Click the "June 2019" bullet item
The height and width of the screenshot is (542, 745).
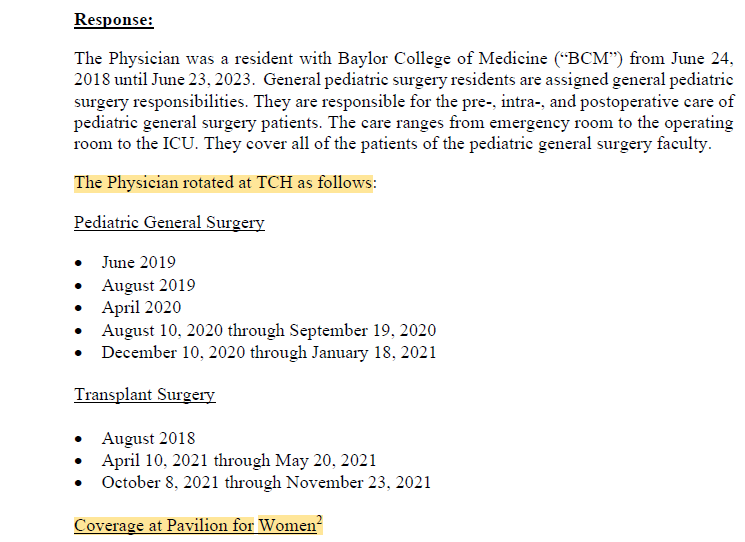(x=138, y=263)
